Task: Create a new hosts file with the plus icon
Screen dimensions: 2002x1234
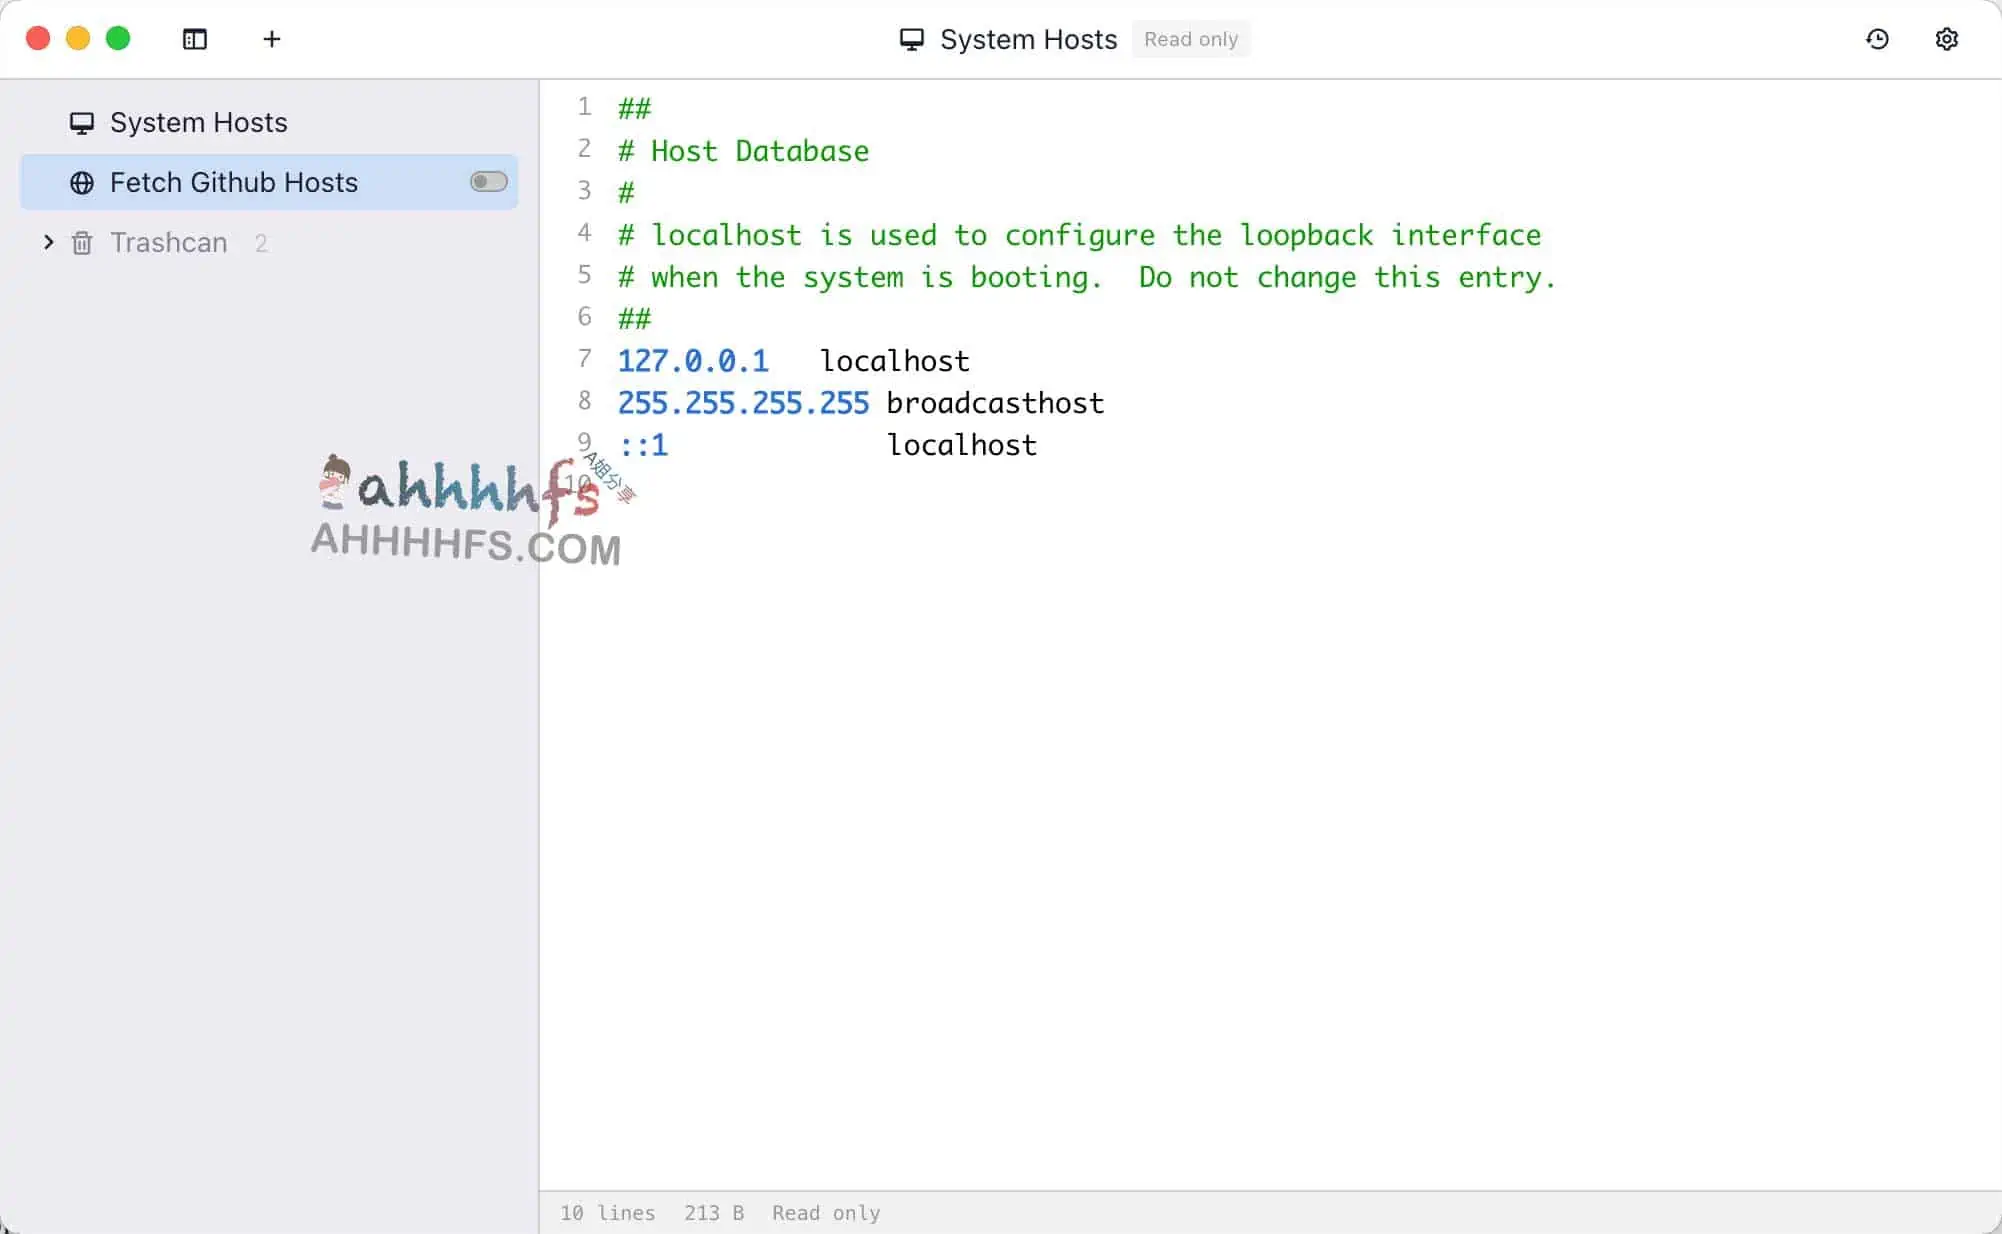Action: [271, 40]
